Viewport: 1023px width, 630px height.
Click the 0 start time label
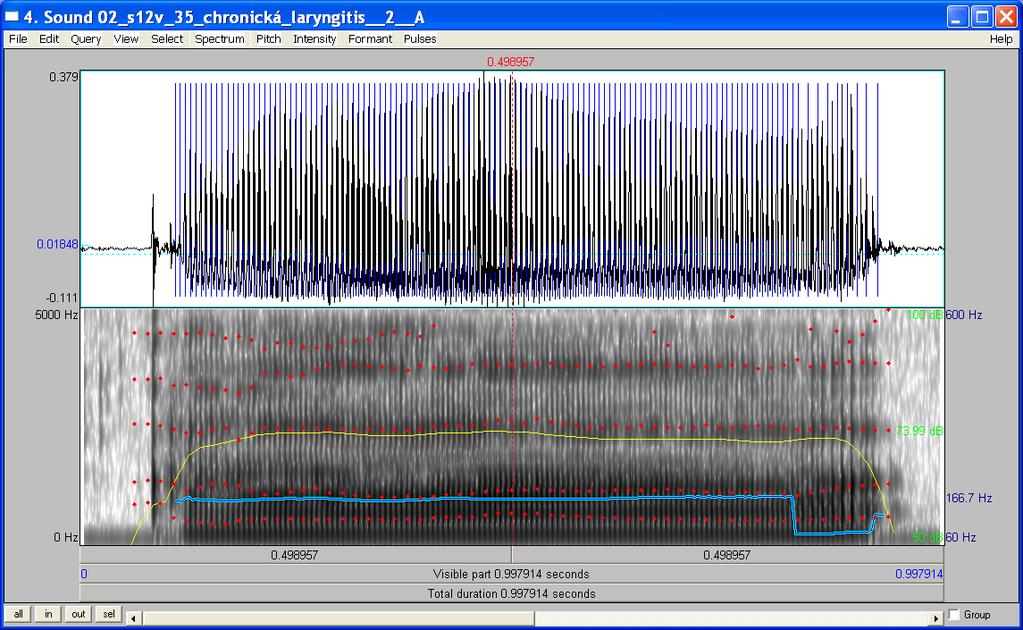click(x=84, y=574)
